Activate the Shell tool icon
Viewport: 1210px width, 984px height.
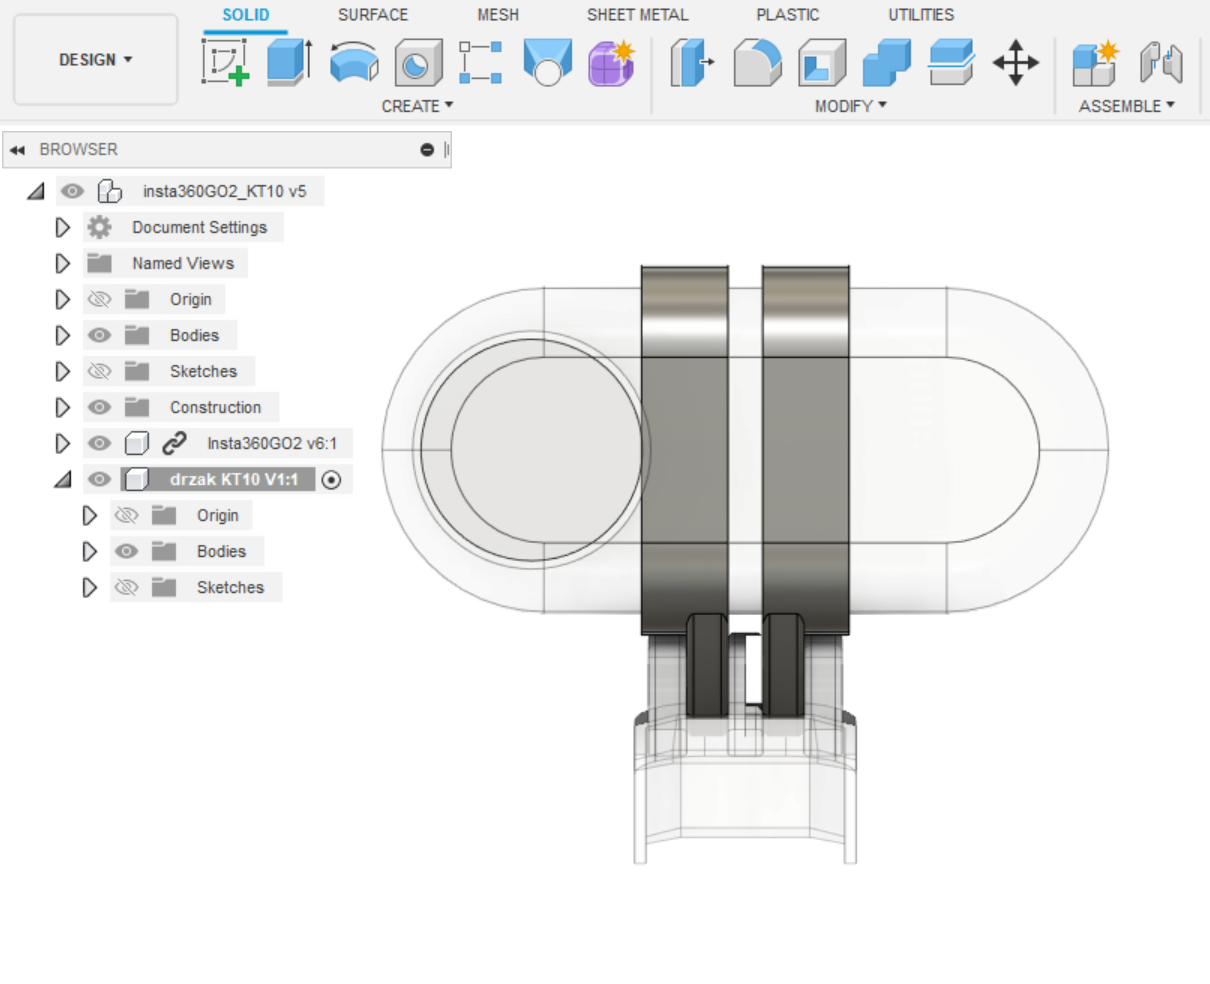822,62
